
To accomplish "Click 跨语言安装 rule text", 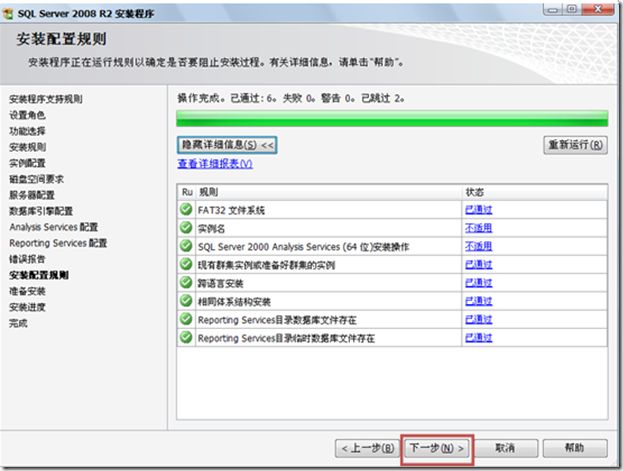I will pyautogui.click(x=221, y=283).
